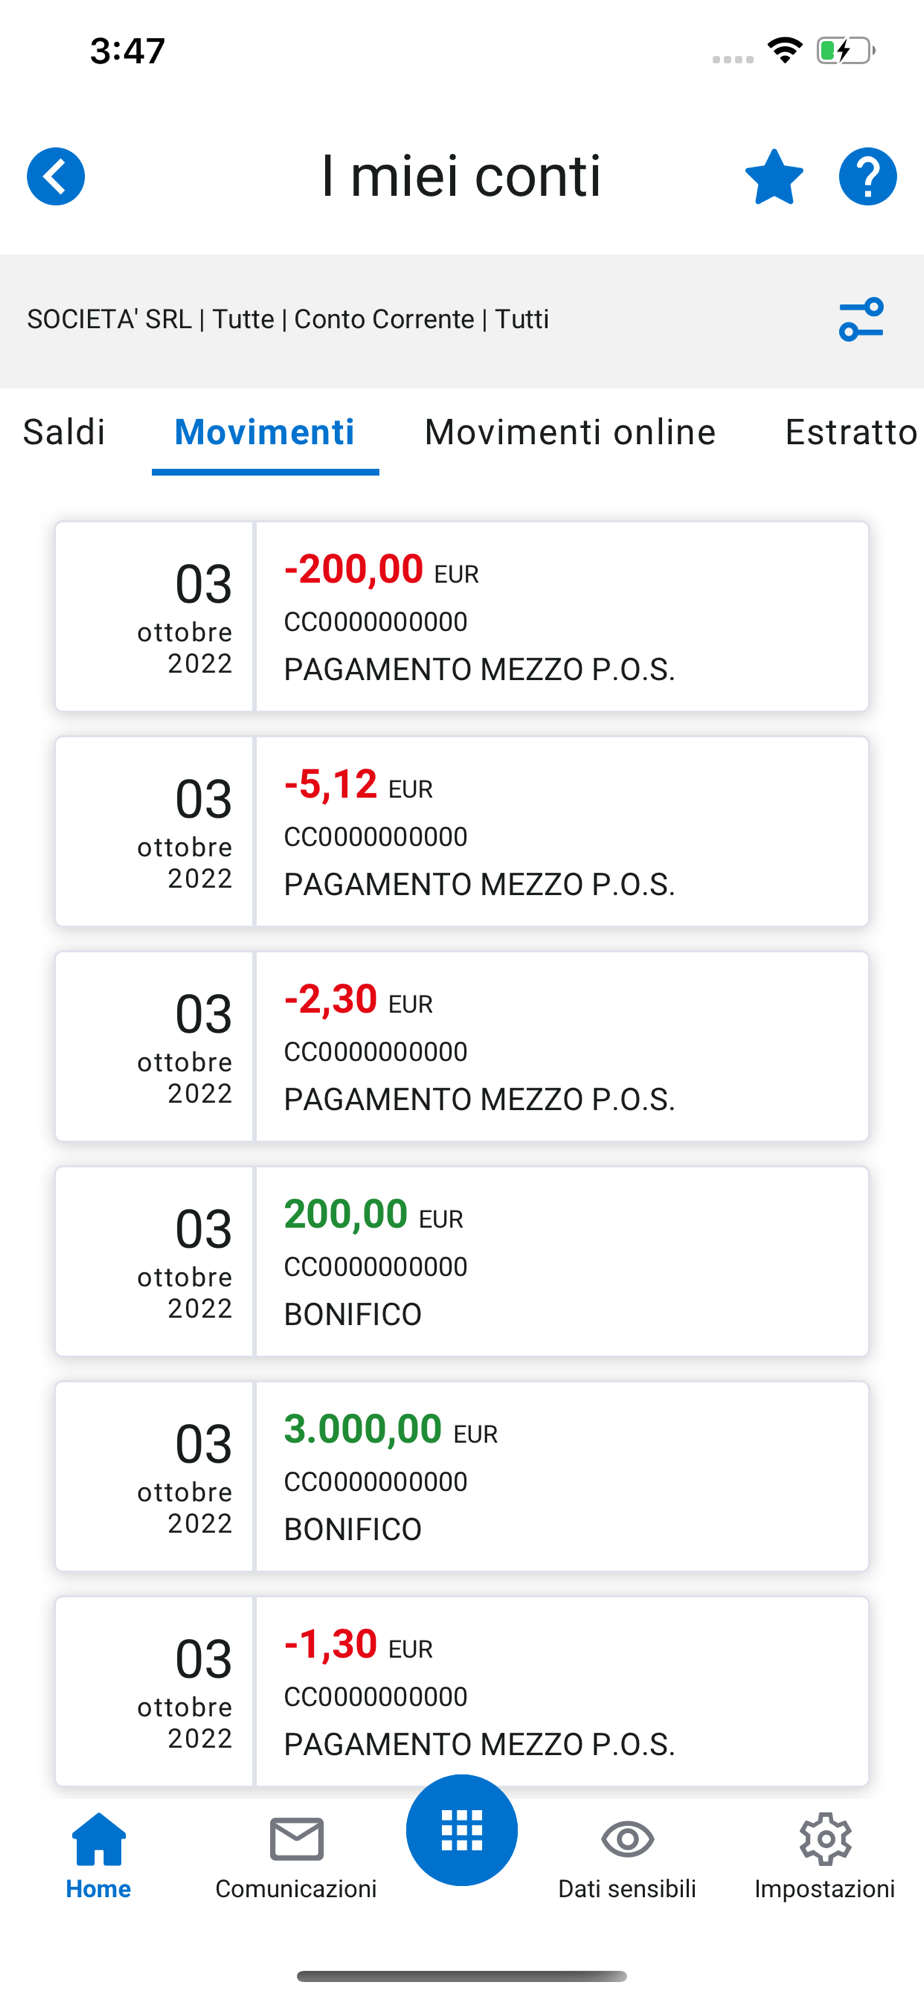The width and height of the screenshot is (924, 2000).
Task: Tap the blue back arrow button
Action: 56,177
